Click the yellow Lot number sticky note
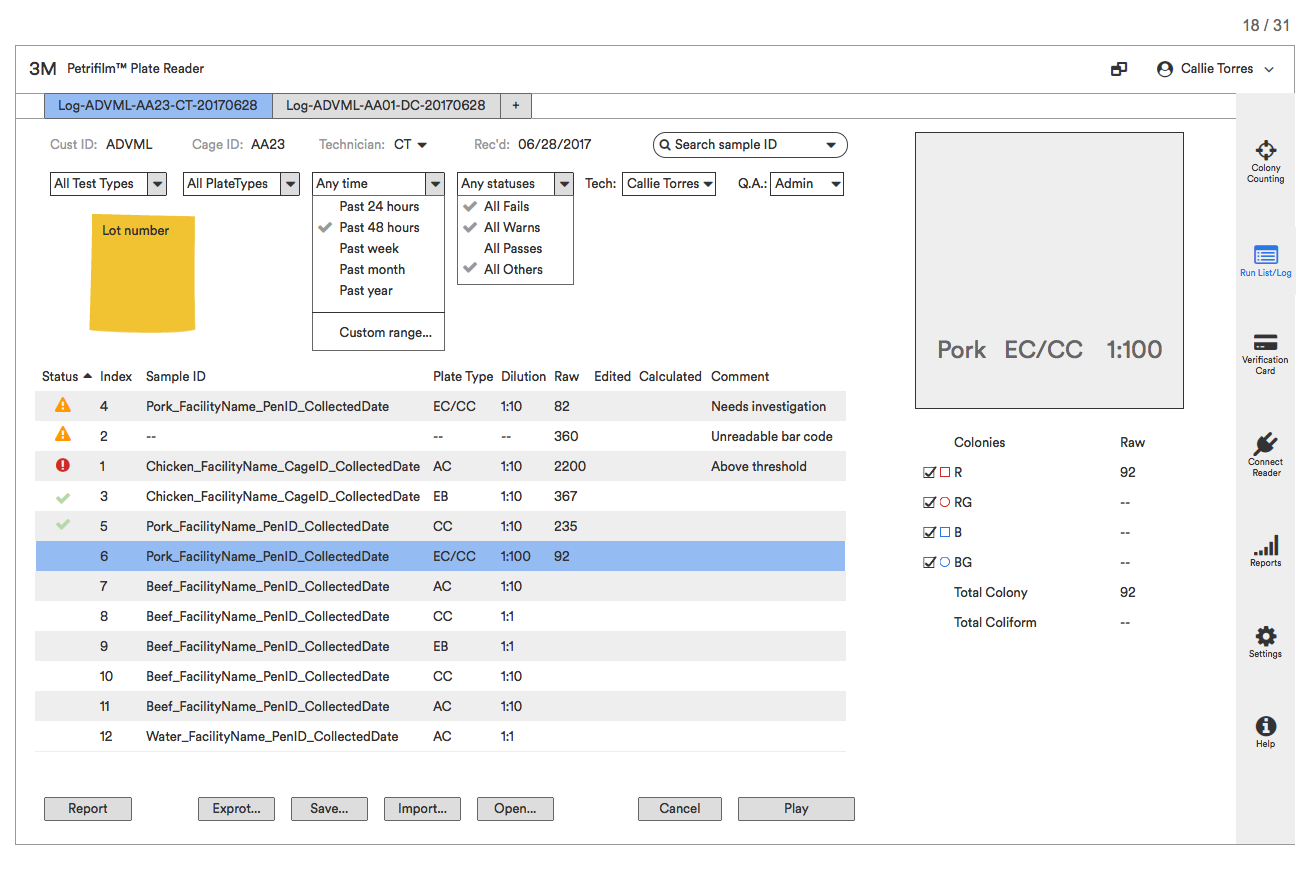 tap(142, 272)
